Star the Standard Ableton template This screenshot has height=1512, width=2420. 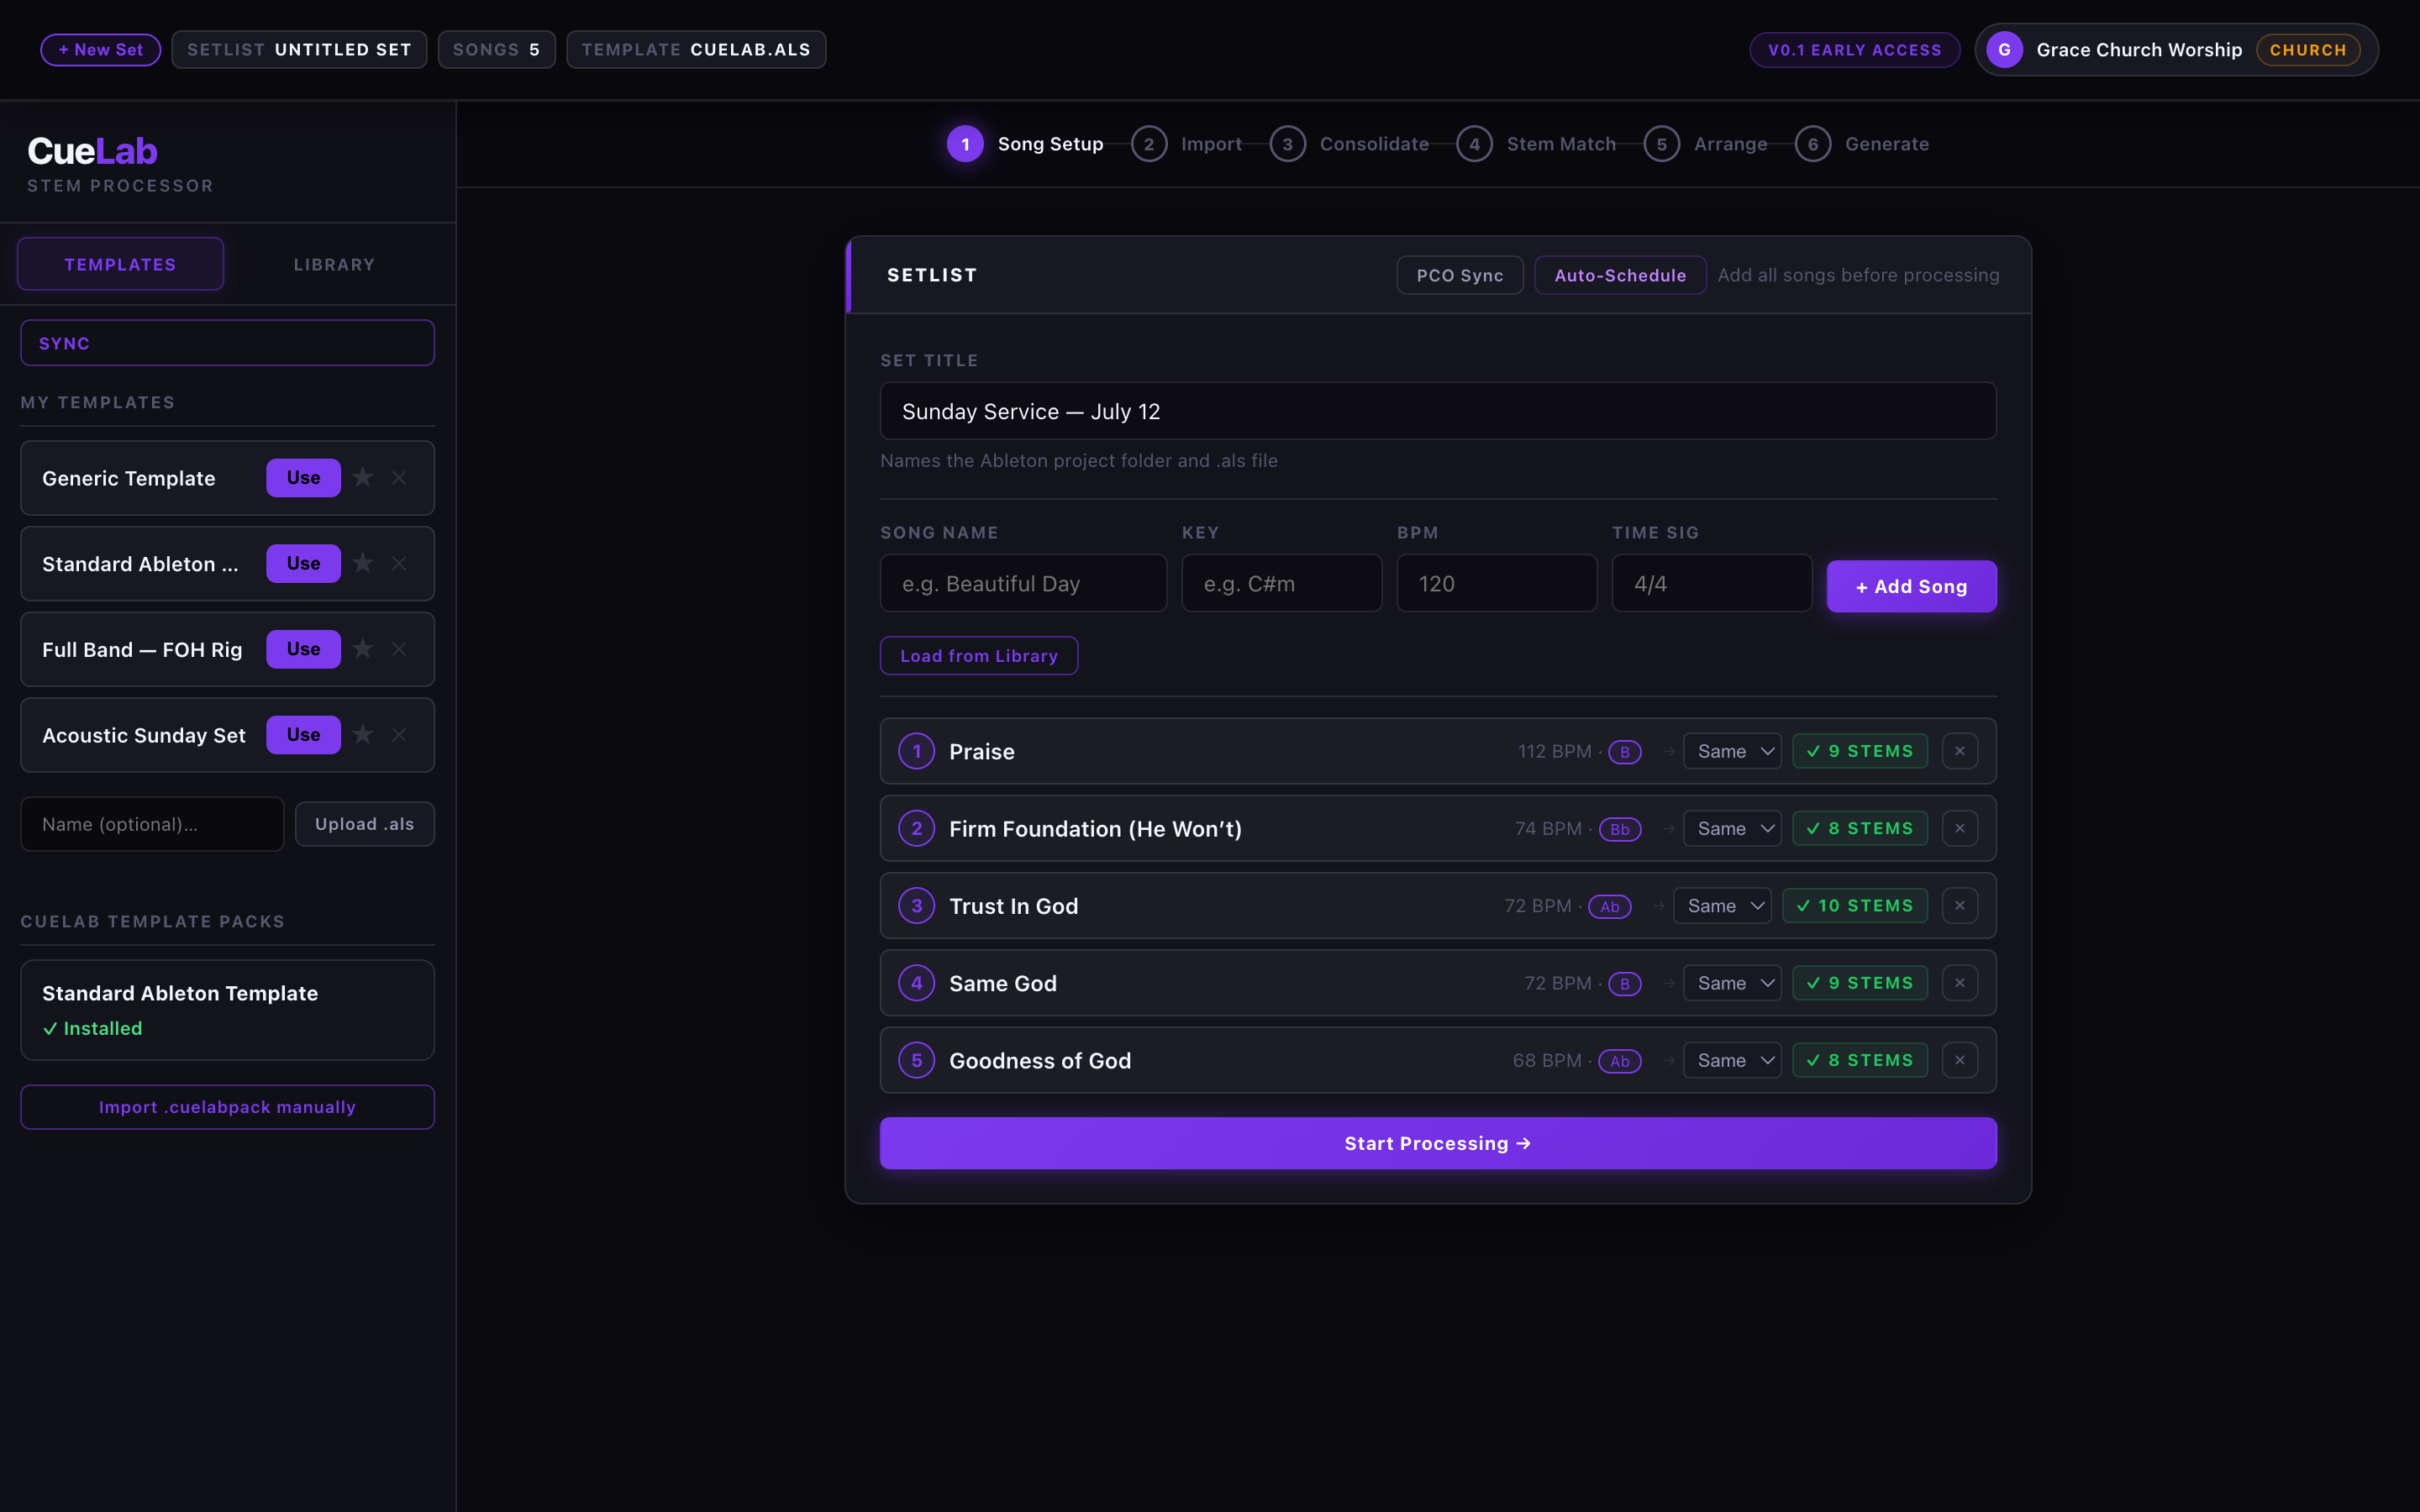click(x=363, y=563)
